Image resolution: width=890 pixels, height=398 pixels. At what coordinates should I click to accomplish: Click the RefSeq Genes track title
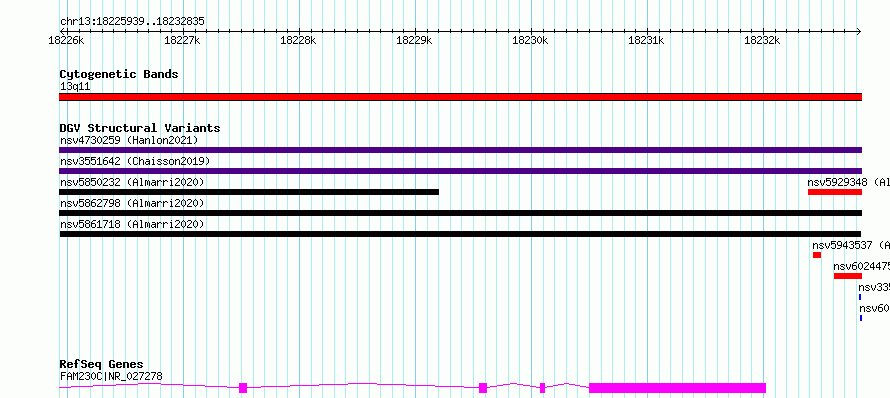(102, 365)
